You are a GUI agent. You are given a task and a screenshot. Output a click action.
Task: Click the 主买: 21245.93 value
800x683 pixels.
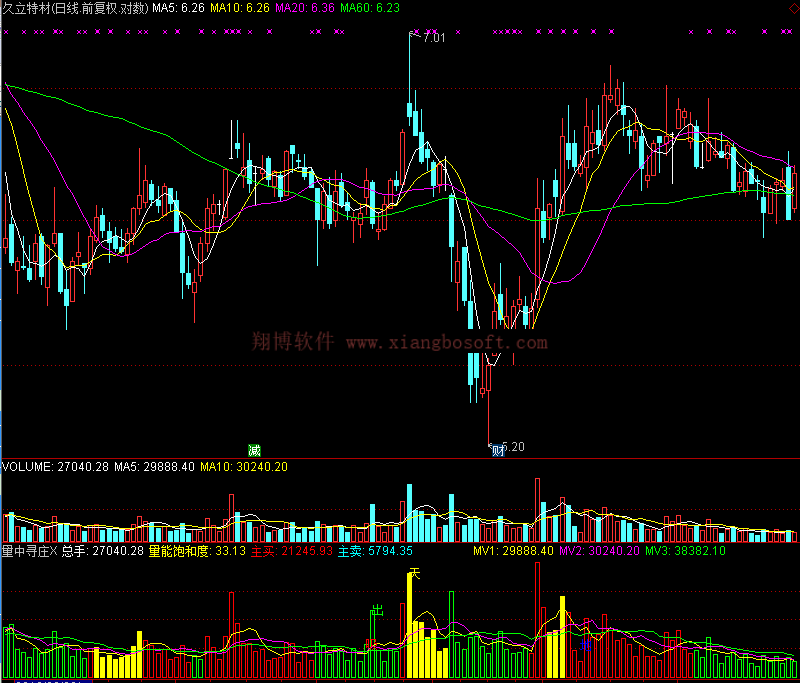[292, 551]
